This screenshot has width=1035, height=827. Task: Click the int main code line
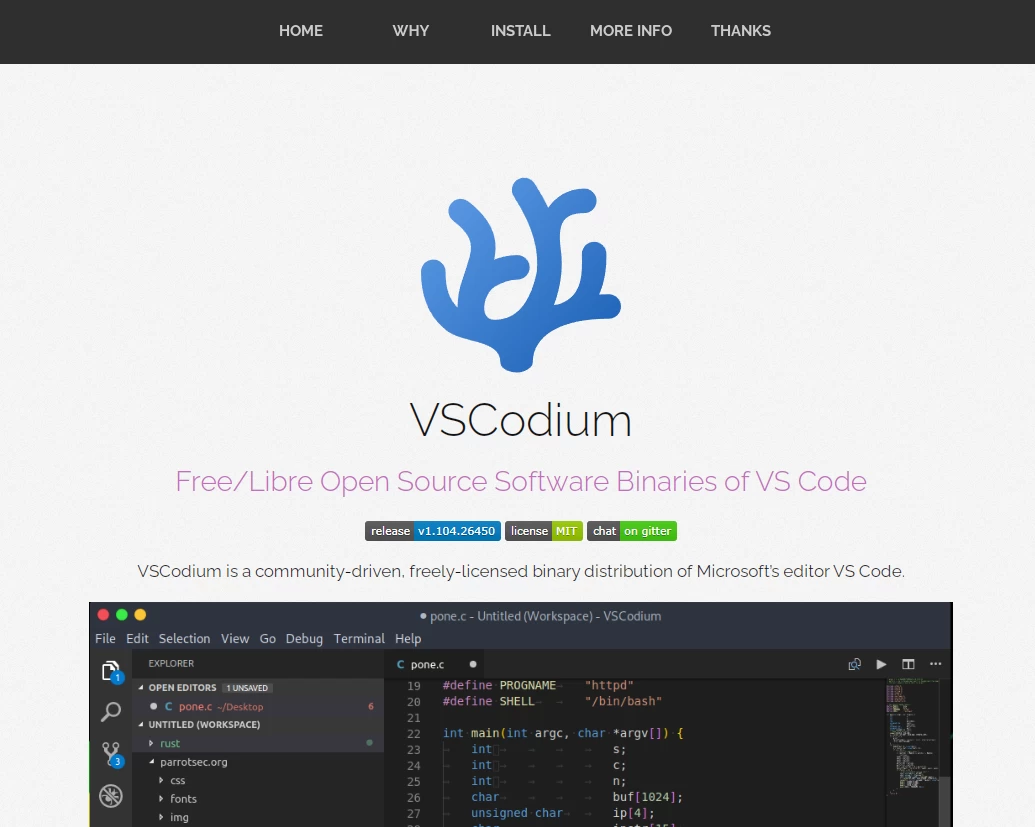pyautogui.click(x=563, y=733)
